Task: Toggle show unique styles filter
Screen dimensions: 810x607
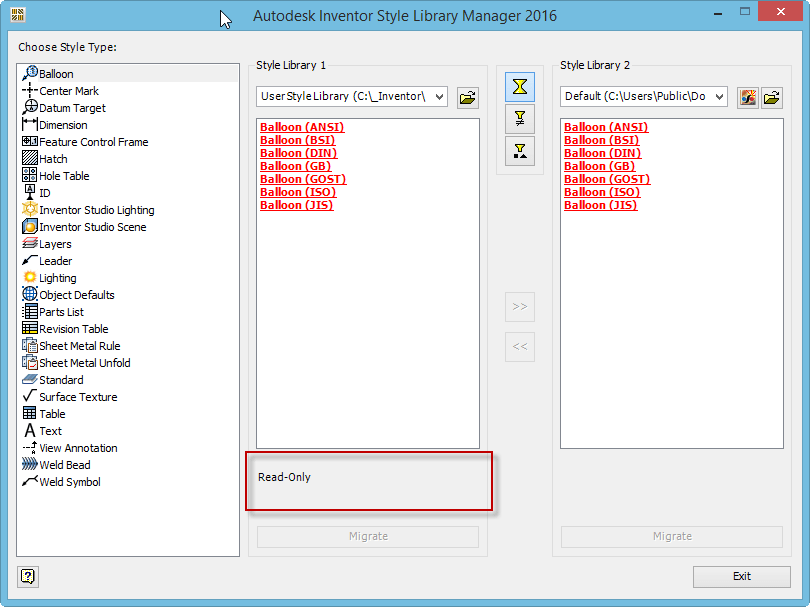Action: click(x=520, y=151)
